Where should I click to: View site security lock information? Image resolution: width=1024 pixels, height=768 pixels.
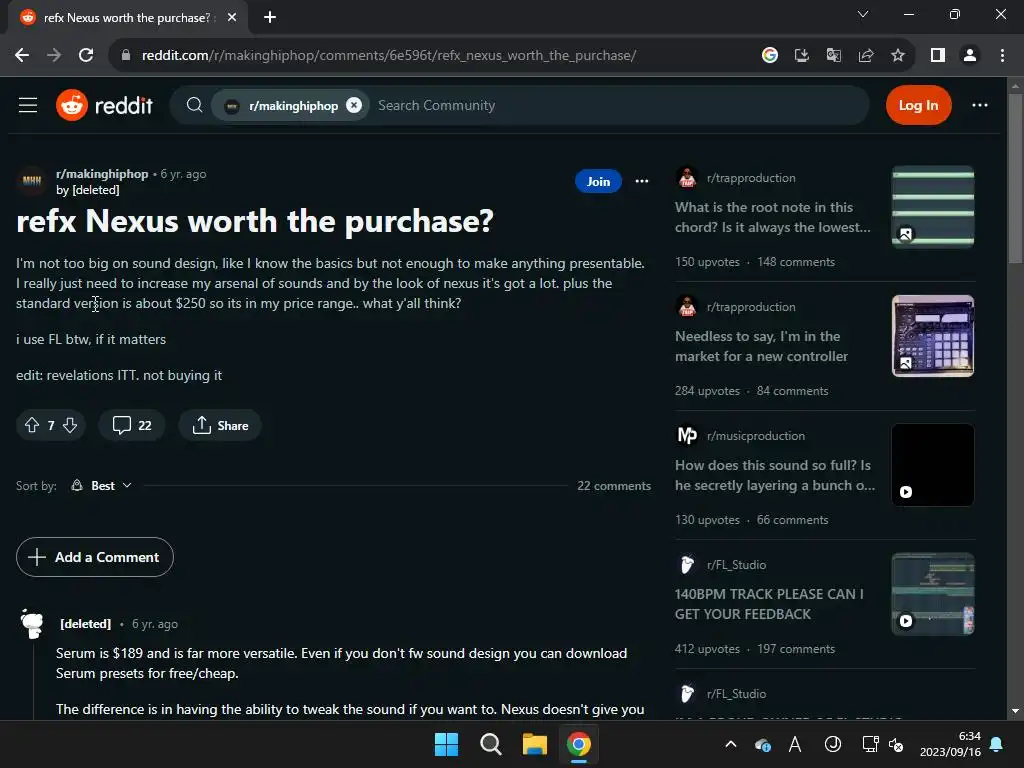point(126,56)
